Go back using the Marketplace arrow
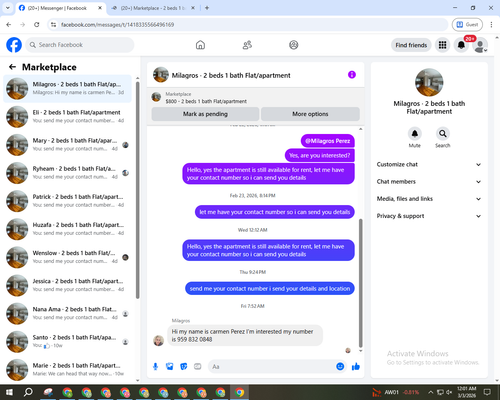The width and height of the screenshot is (500, 400). coord(12,67)
